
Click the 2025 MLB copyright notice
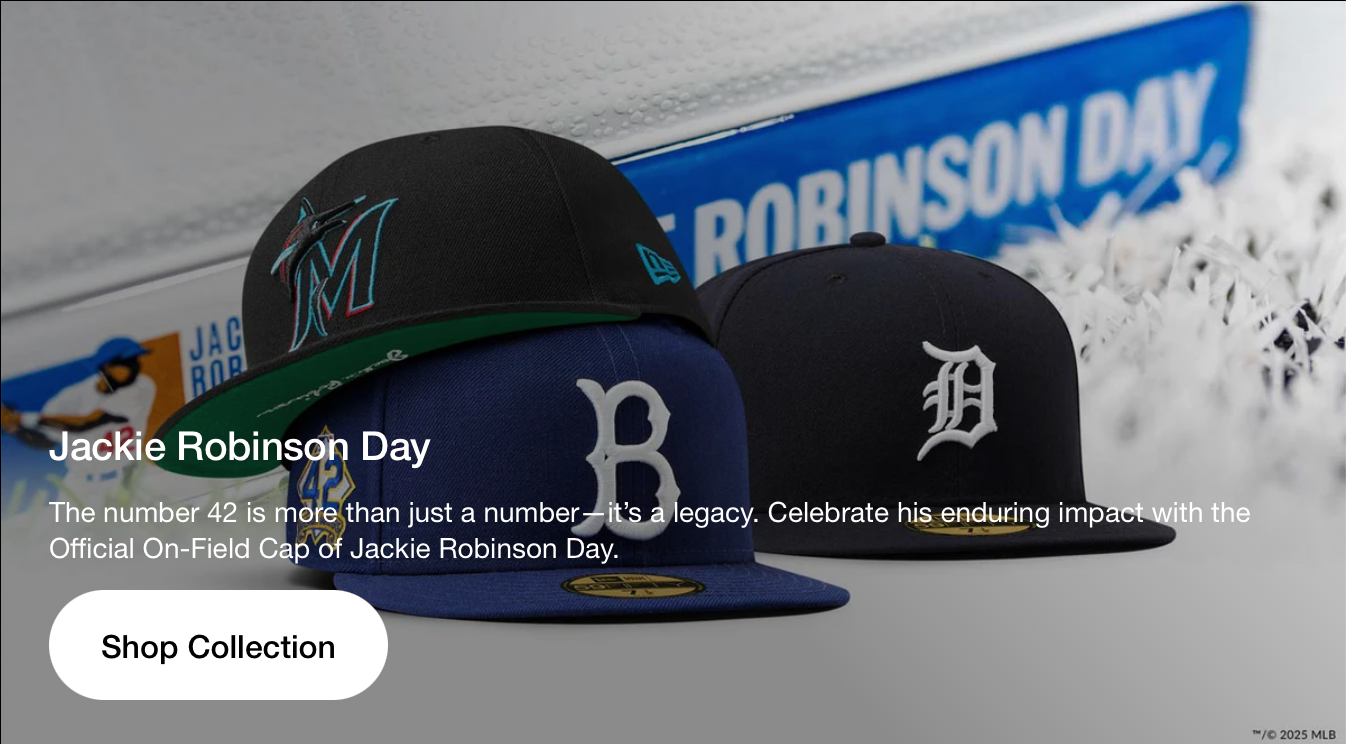coord(1293,734)
